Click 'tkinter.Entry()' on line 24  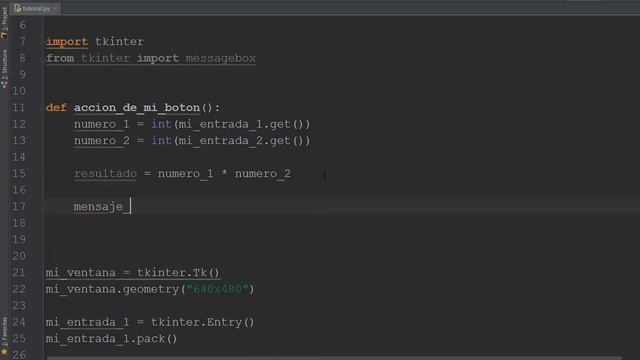tap(203, 322)
